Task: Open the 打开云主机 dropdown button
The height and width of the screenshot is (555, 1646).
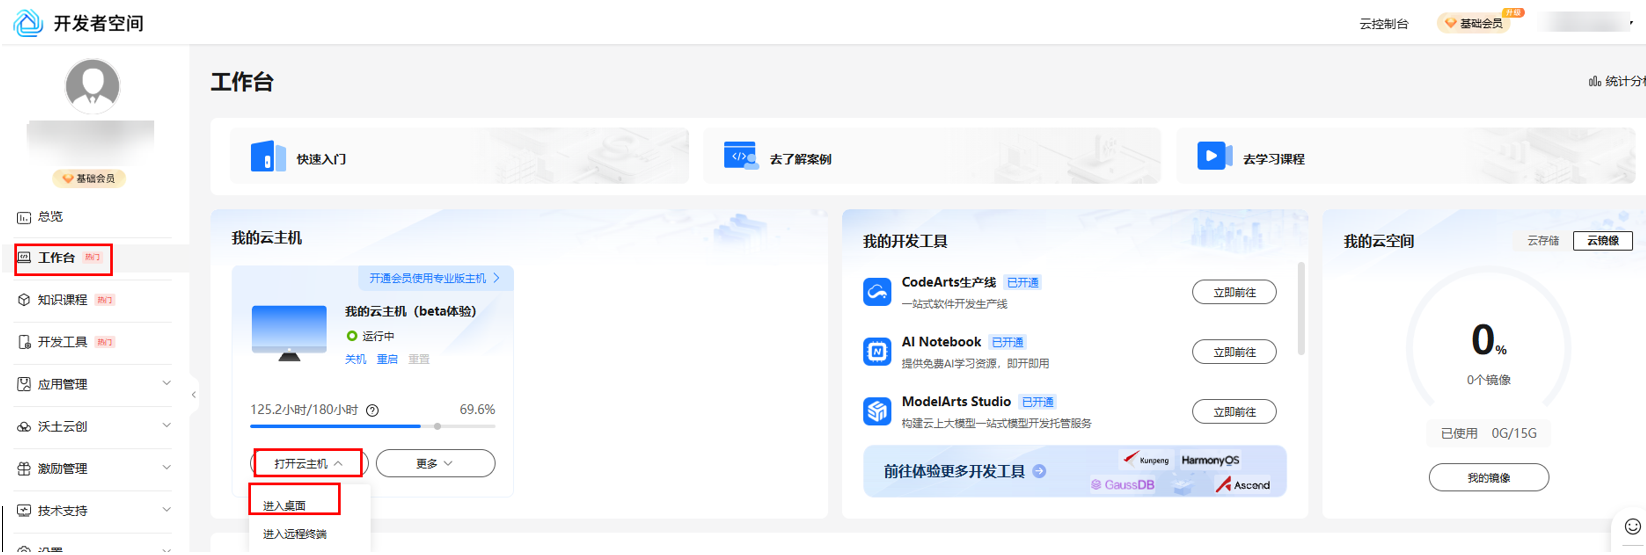Action: 309,463
